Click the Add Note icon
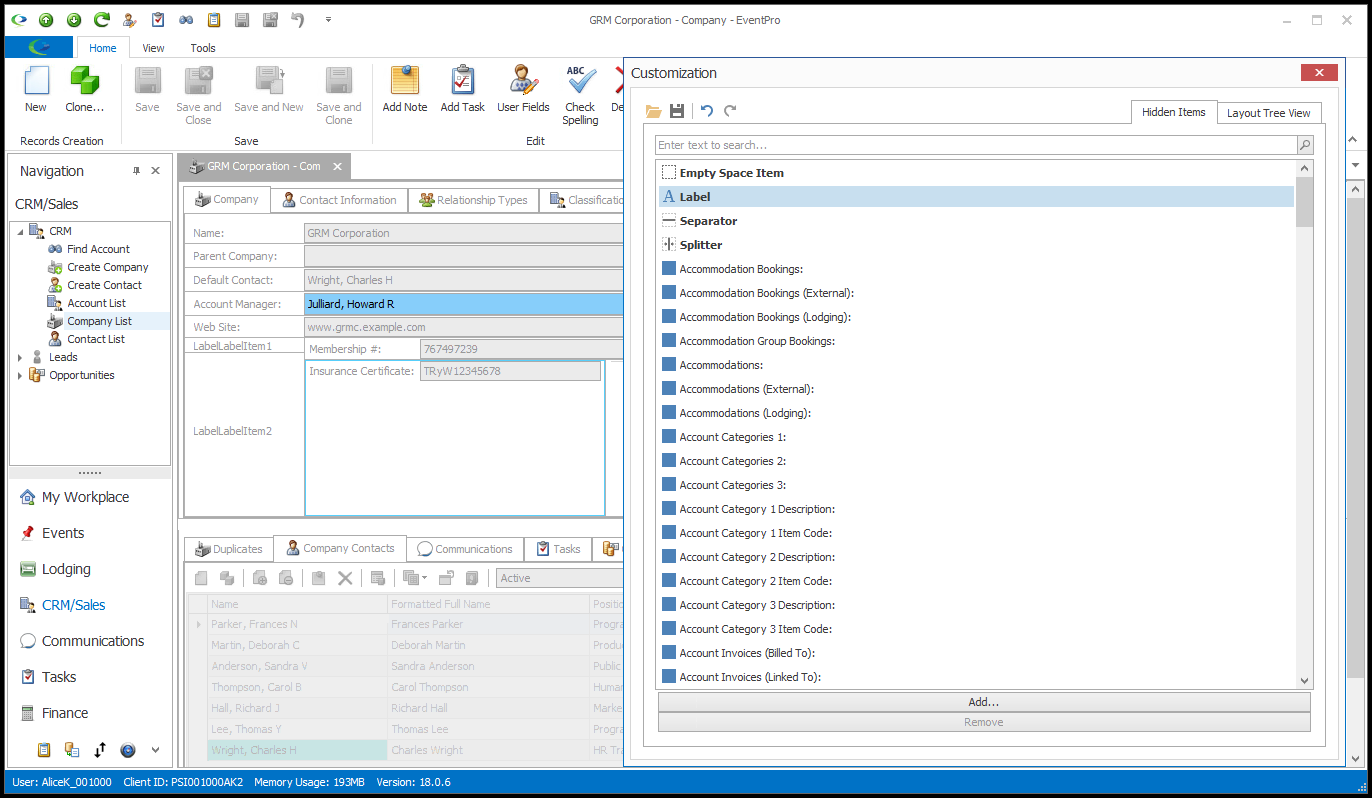The width and height of the screenshot is (1372, 798). [405, 81]
